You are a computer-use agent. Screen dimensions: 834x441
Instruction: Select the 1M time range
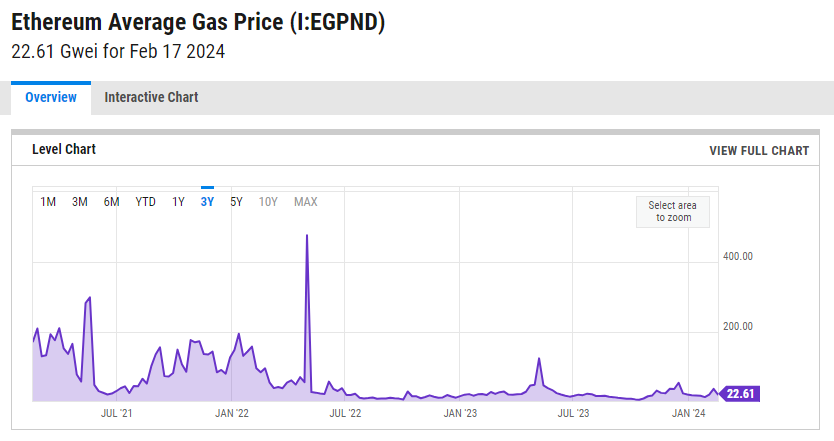point(48,202)
